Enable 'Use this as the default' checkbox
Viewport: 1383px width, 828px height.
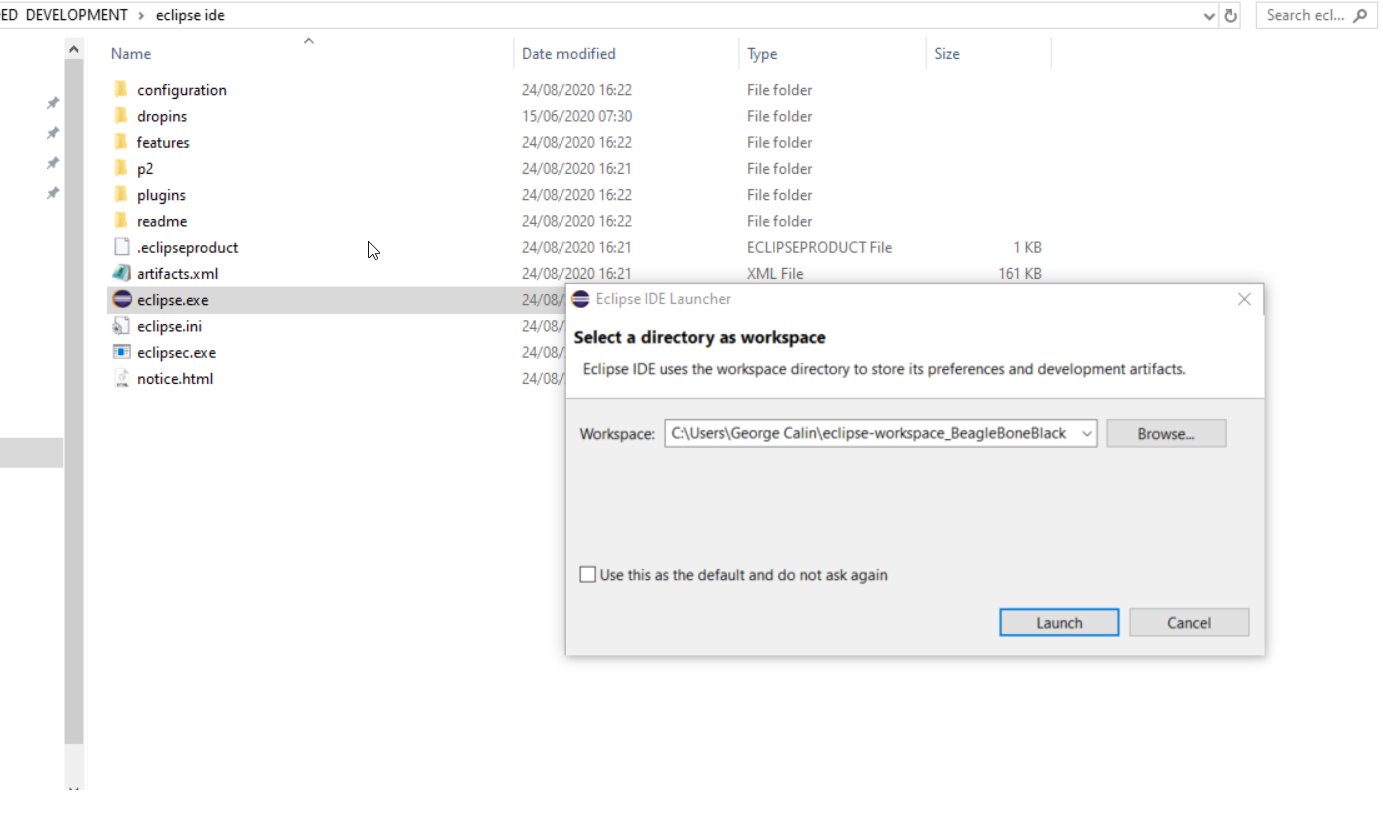[x=588, y=575]
